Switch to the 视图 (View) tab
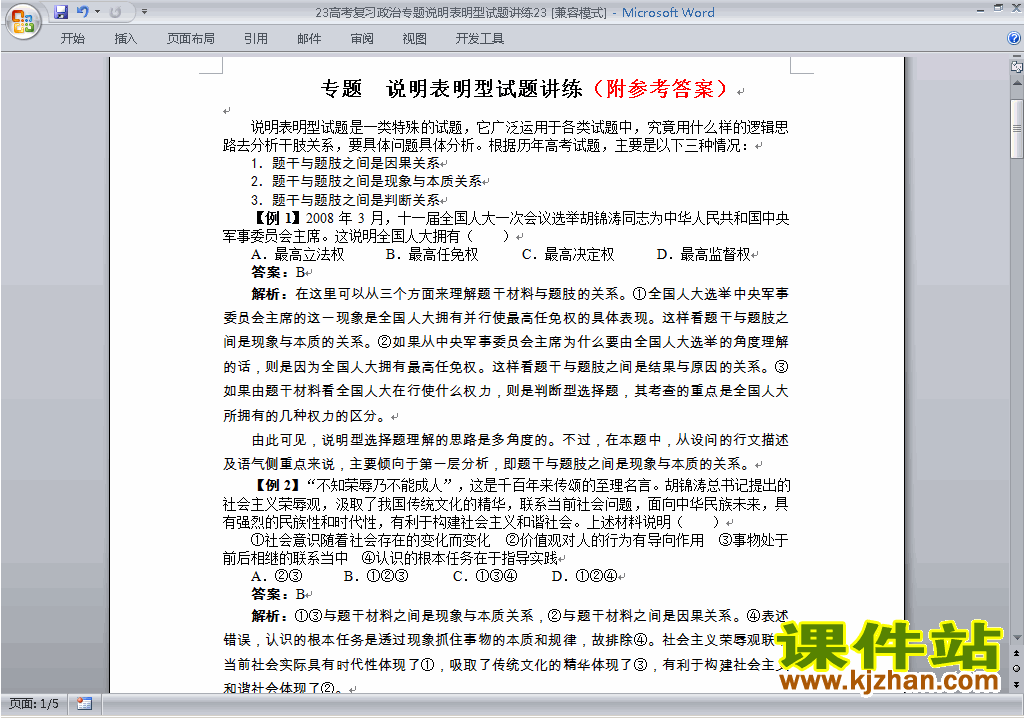The height and width of the screenshot is (718, 1024). [414, 39]
